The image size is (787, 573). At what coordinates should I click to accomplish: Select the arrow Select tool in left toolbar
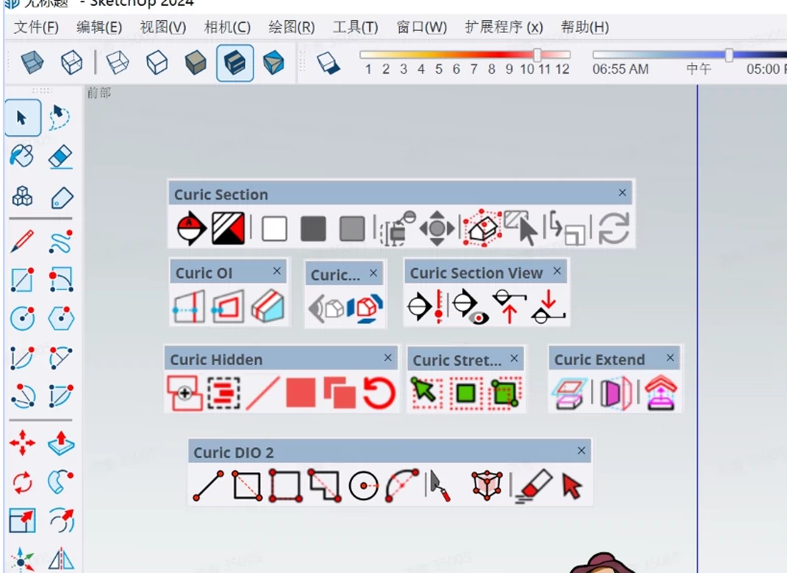(x=22, y=118)
